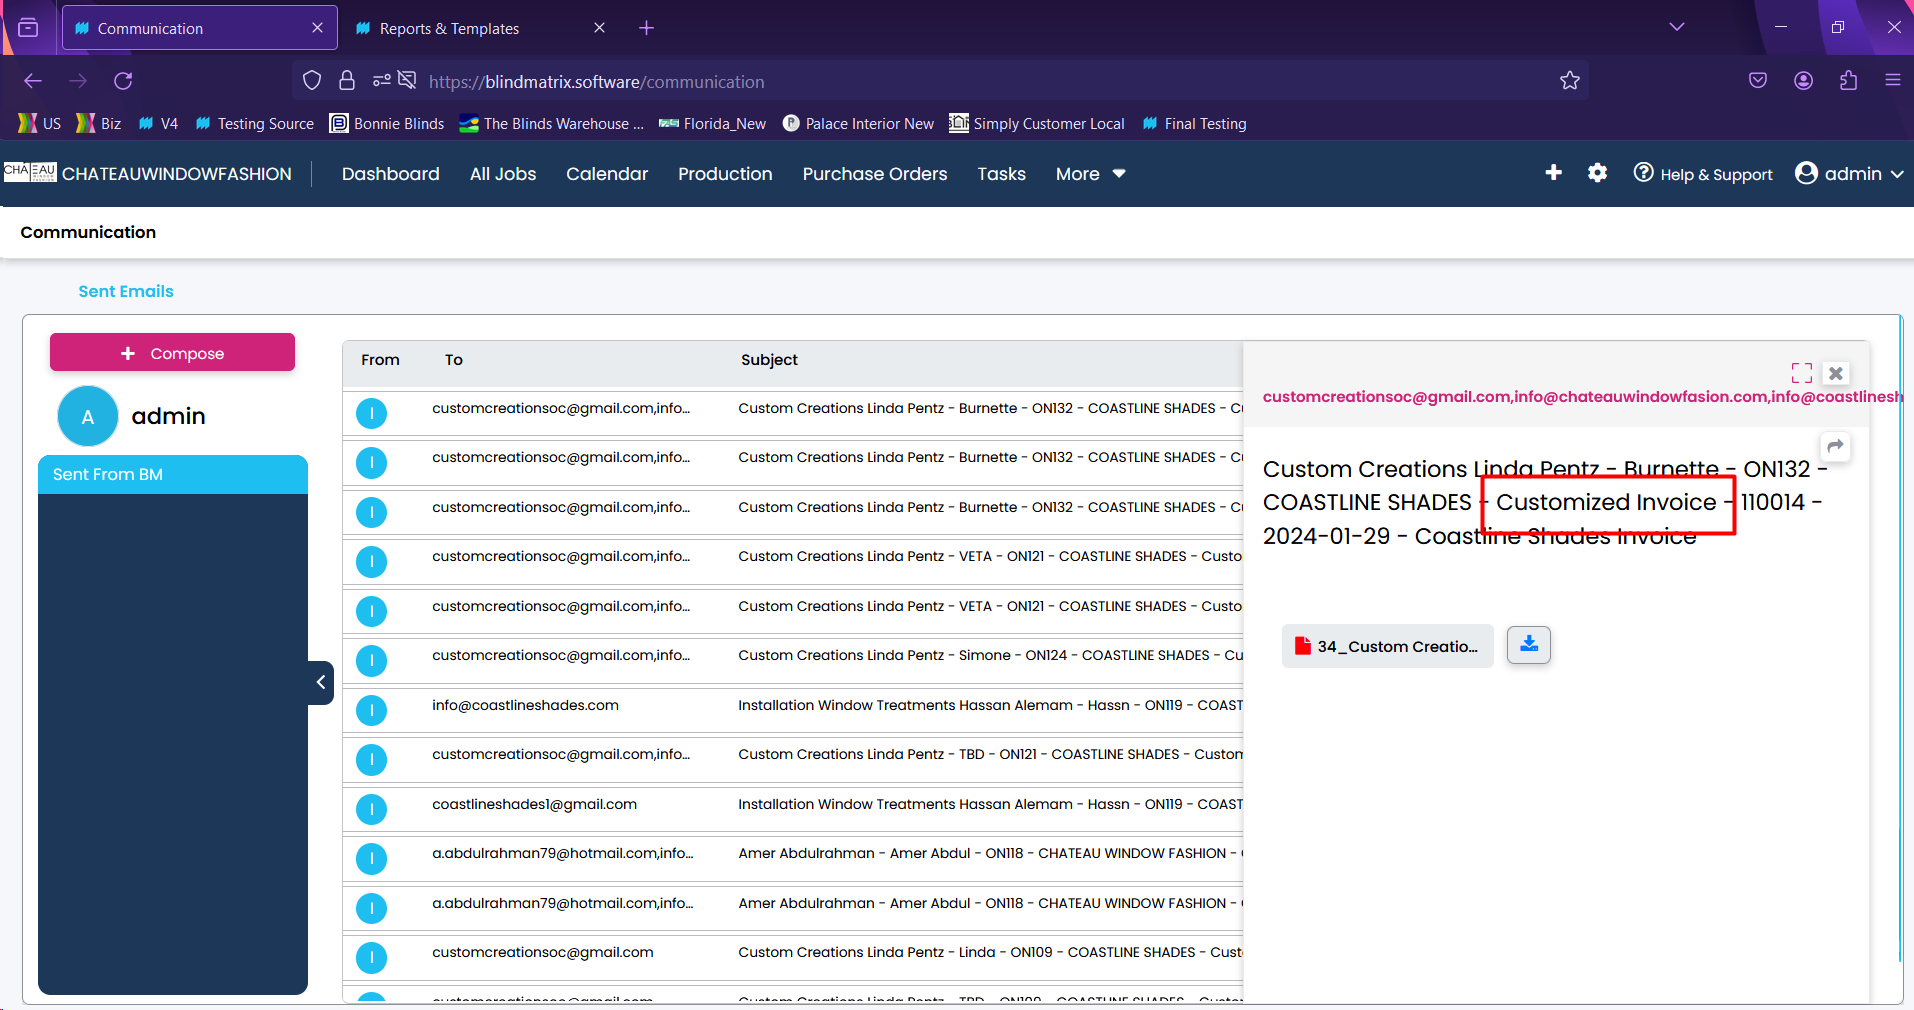Click the forward email arrow icon
The height and width of the screenshot is (1010, 1914).
[1835, 446]
